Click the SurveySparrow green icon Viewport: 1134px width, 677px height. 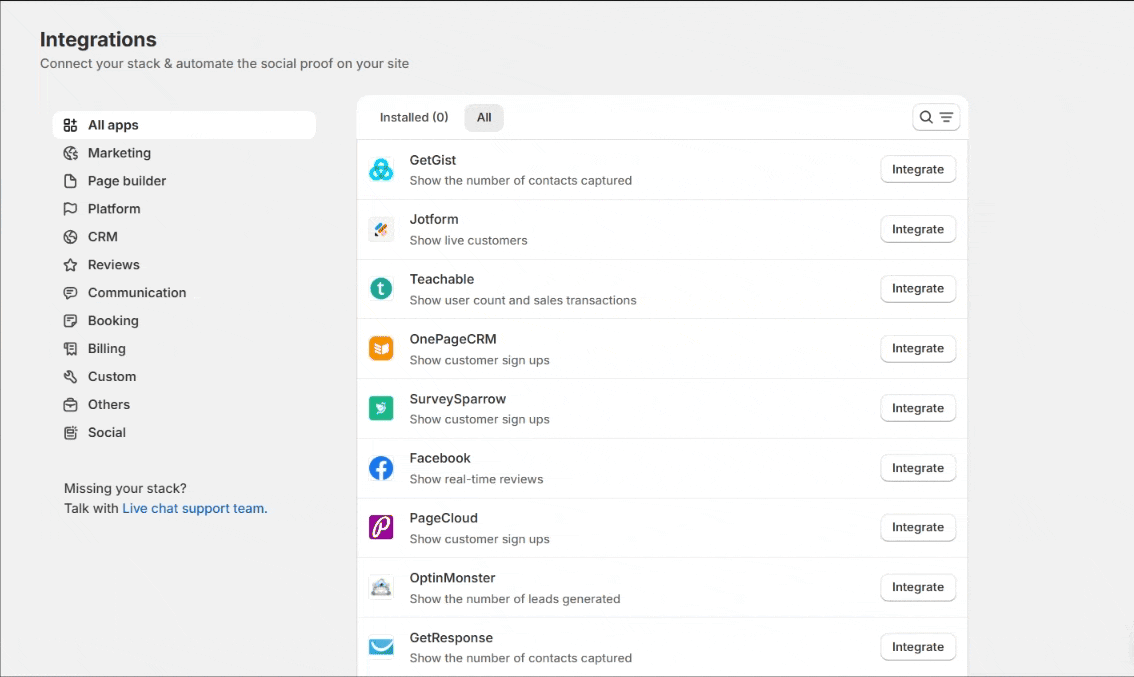[381, 408]
